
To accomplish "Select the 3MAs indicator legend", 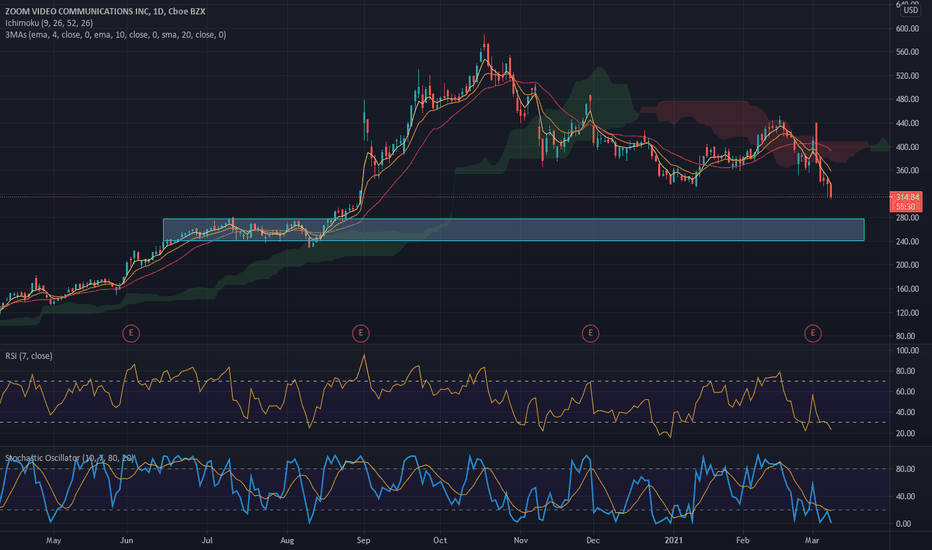I will [x=115, y=35].
